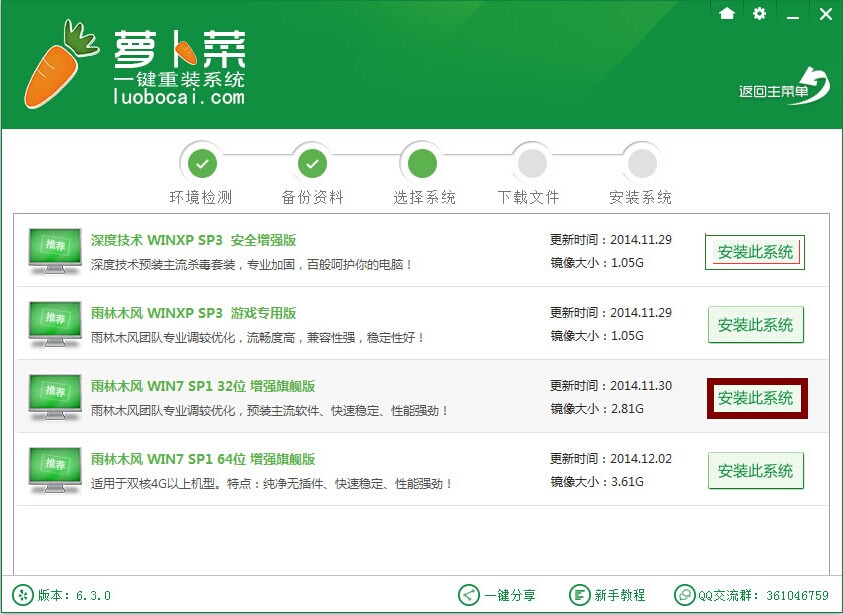Click the QQ交流群 chat icon

pyautogui.click(x=685, y=595)
